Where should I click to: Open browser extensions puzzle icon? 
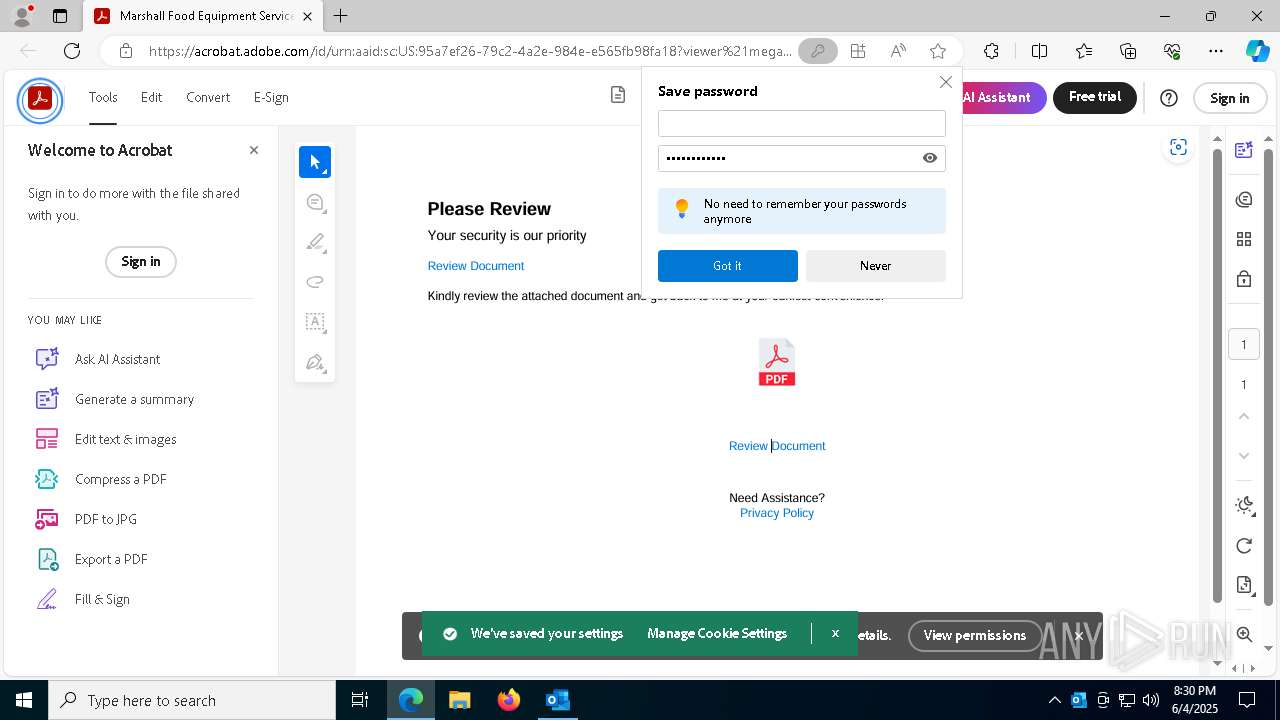[x=991, y=51]
